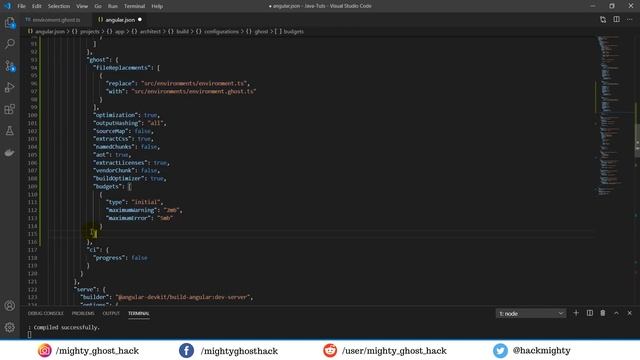
Task: Open the Selection menu
Action: pos(59,6)
